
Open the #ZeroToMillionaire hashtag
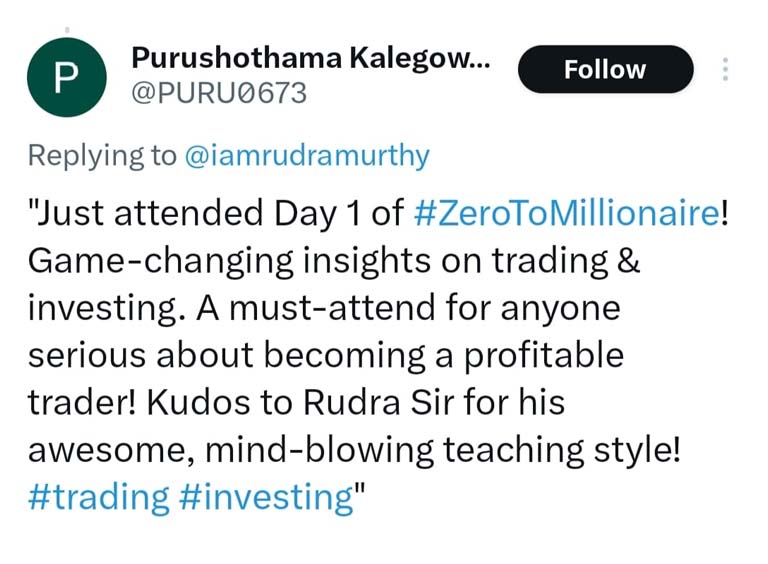[565, 213]
